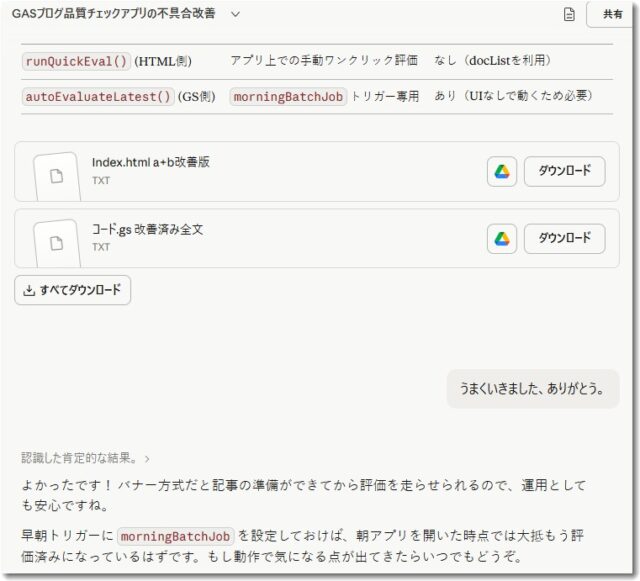Click the morningBatchJob code tag in the table
The width and height of the screenshot is (640, 581).
[x=288, y=97]
